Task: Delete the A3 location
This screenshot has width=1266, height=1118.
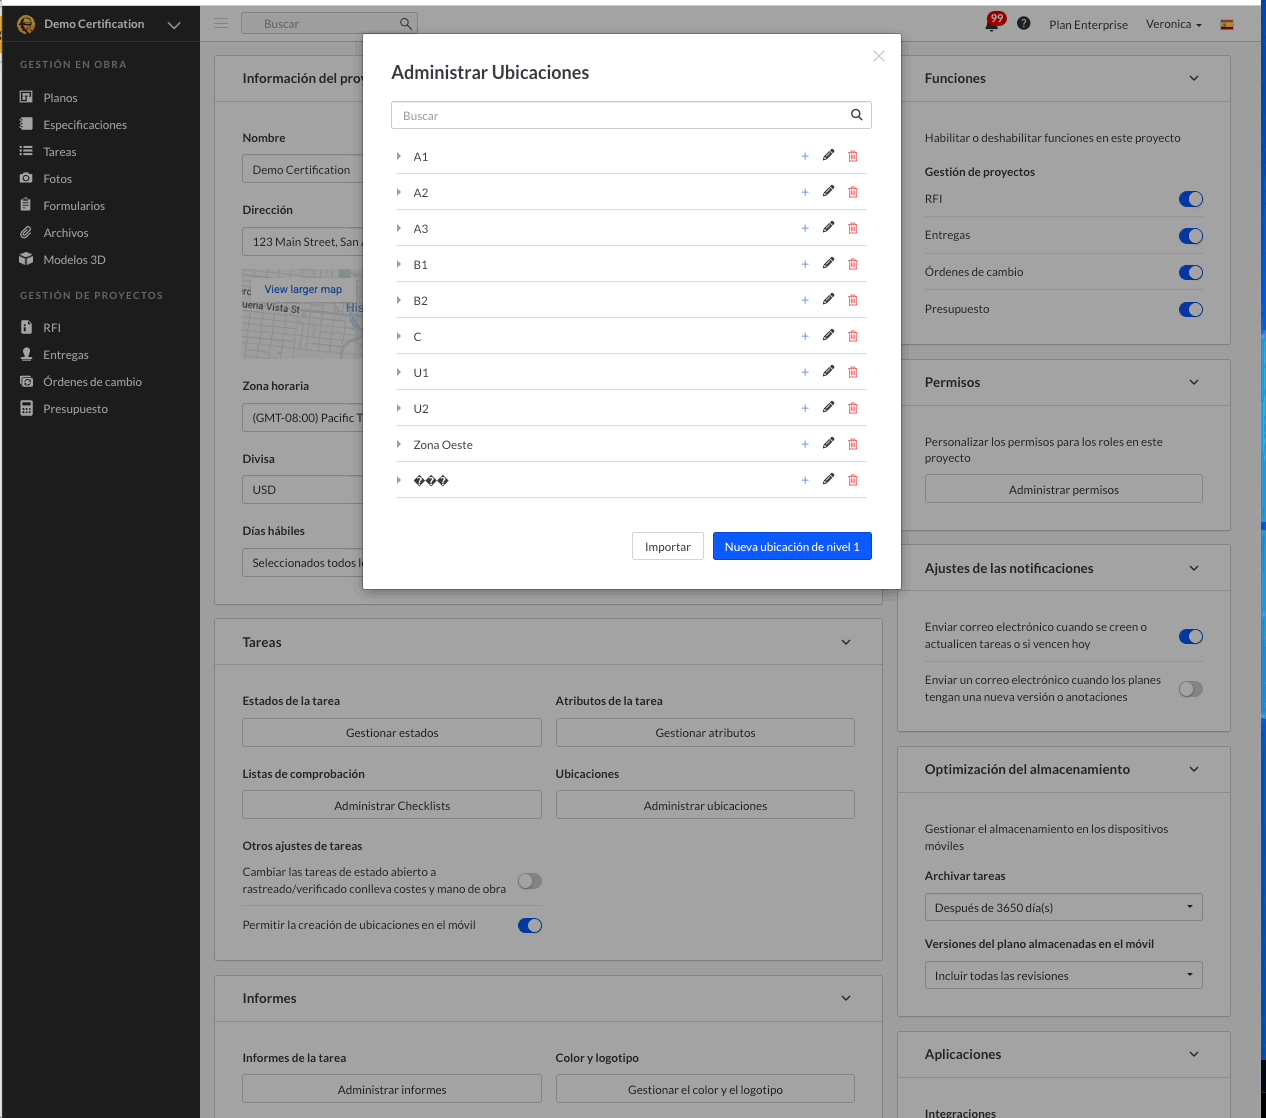Action: point(853,228)
